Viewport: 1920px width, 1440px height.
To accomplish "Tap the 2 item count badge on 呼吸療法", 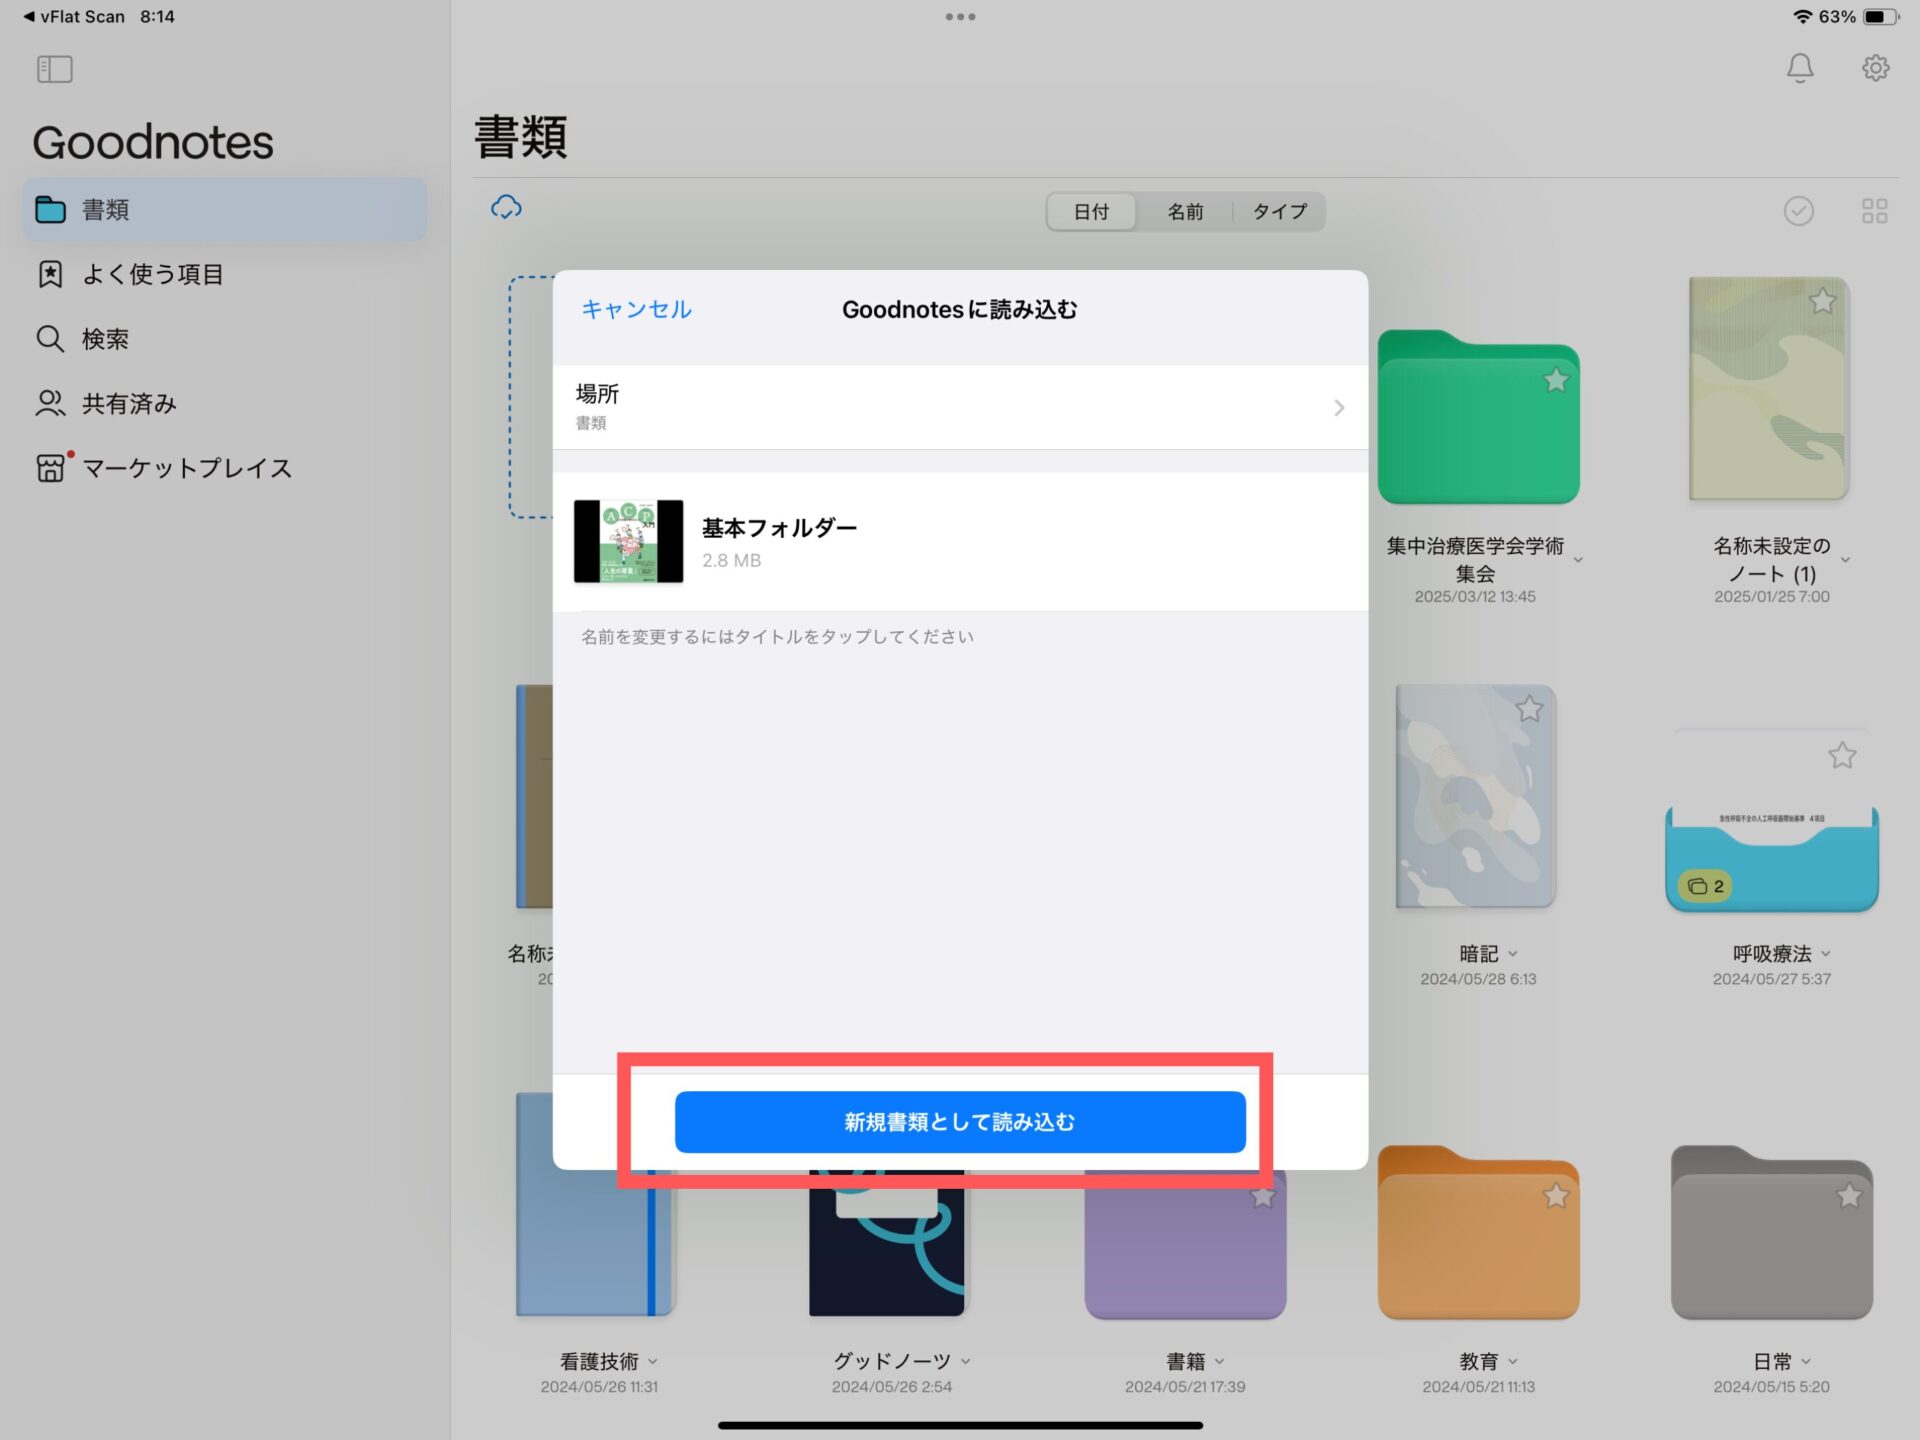I will point(1705,886).
